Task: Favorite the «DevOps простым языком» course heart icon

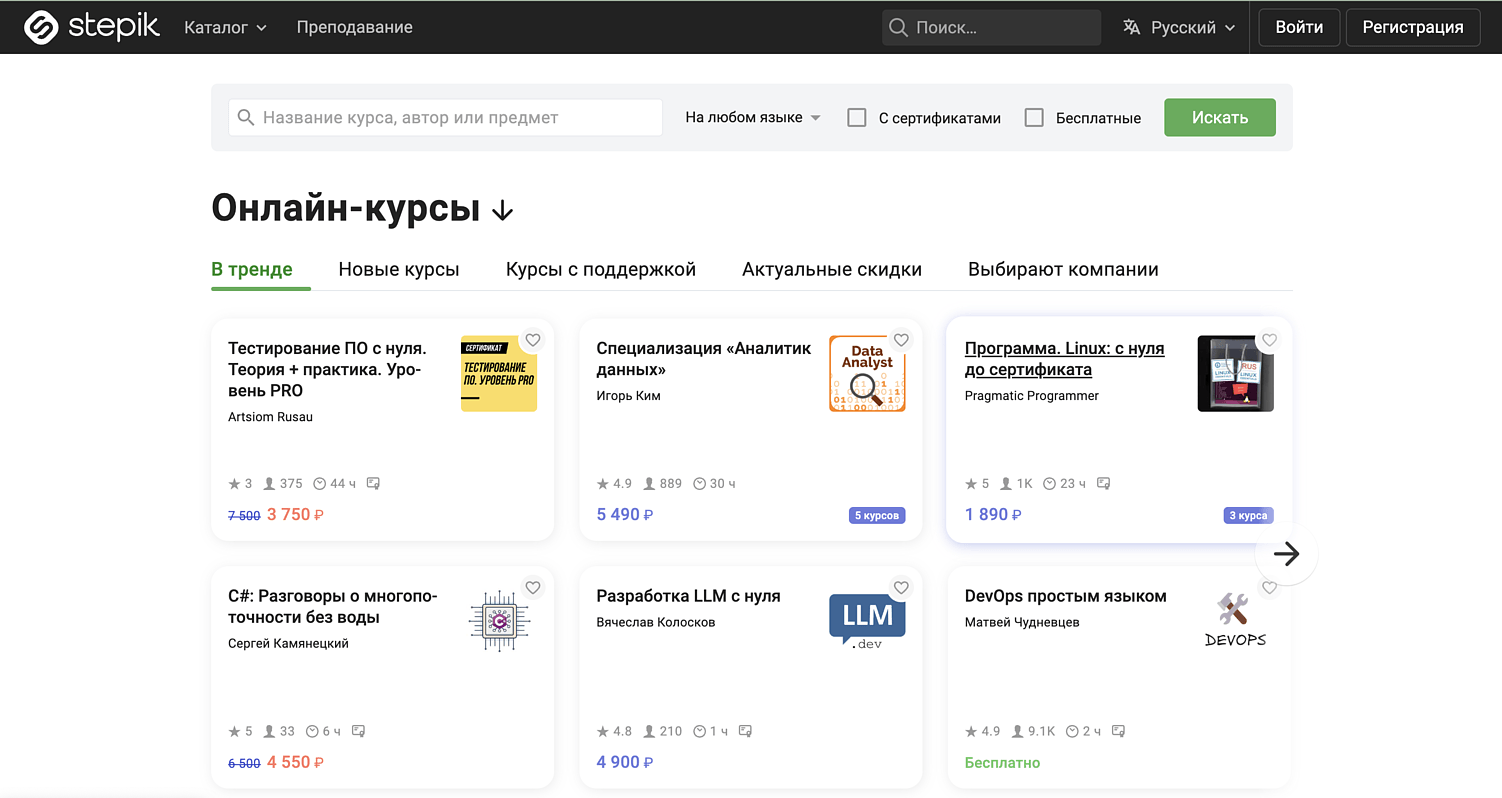Action: pos(1269,587)
